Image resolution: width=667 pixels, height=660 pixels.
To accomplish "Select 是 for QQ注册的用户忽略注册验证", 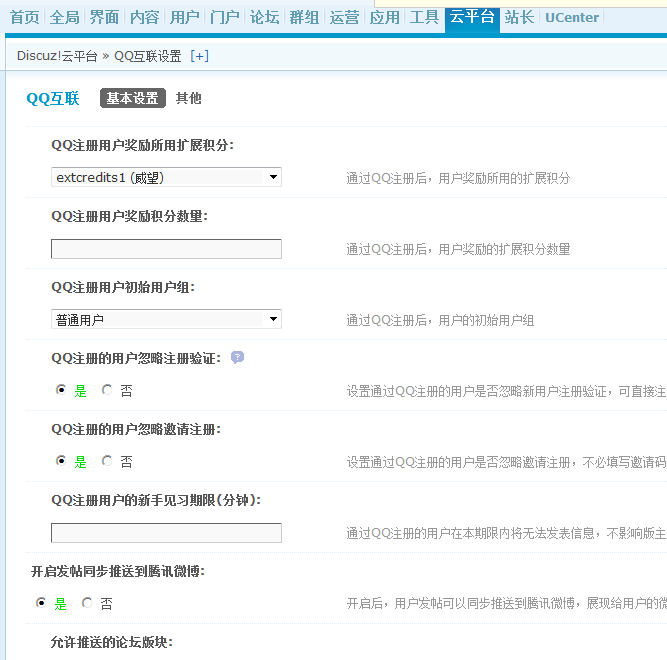I will tap(61, 391).
